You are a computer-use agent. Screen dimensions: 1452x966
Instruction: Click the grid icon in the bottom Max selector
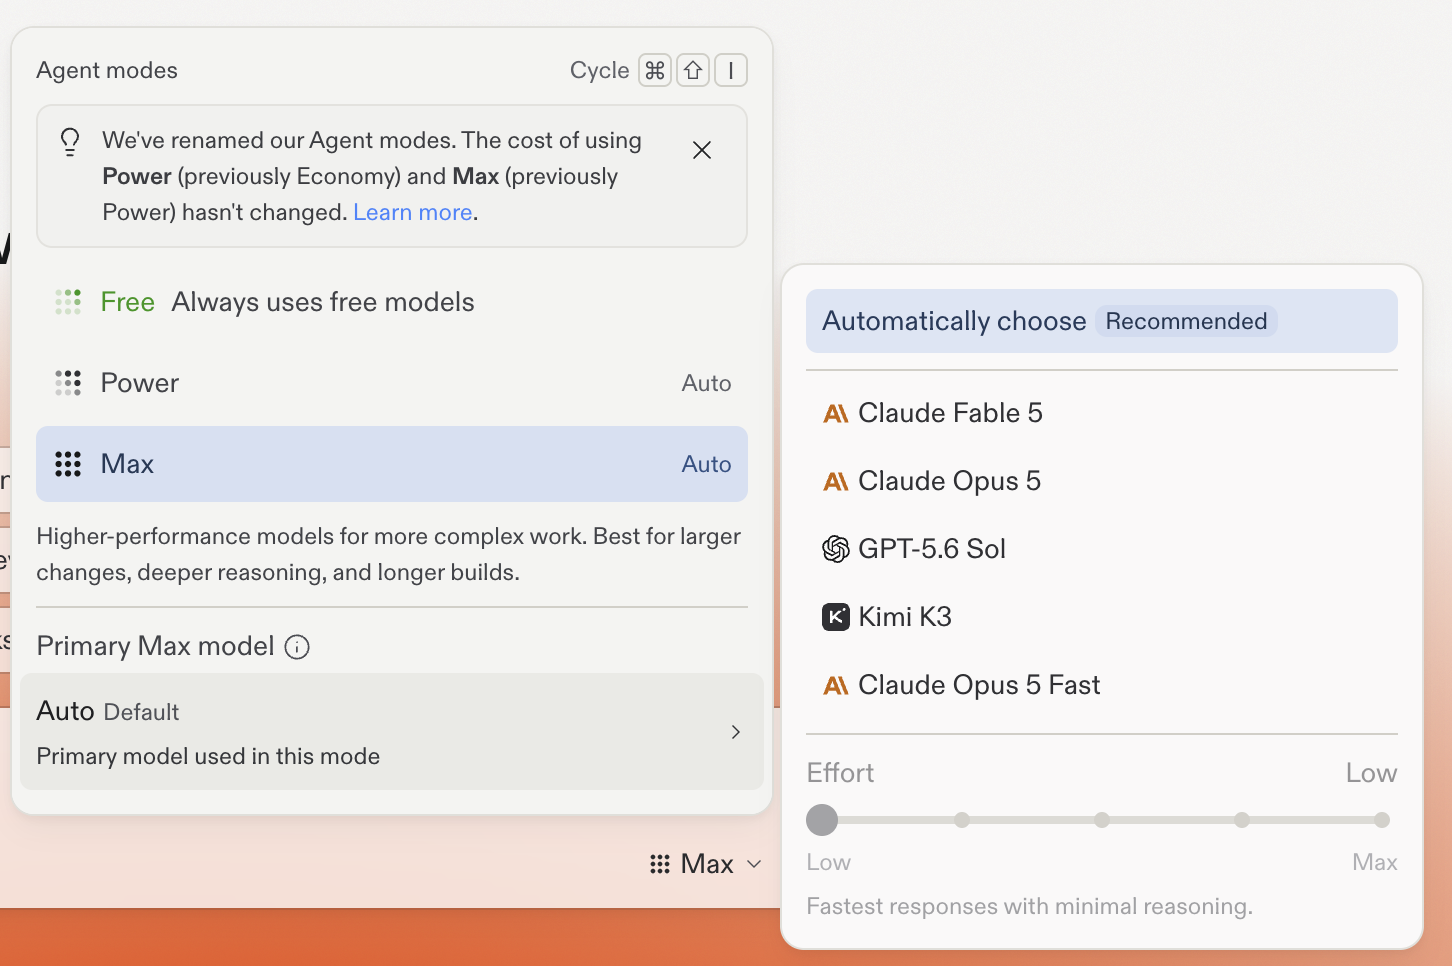660,864
